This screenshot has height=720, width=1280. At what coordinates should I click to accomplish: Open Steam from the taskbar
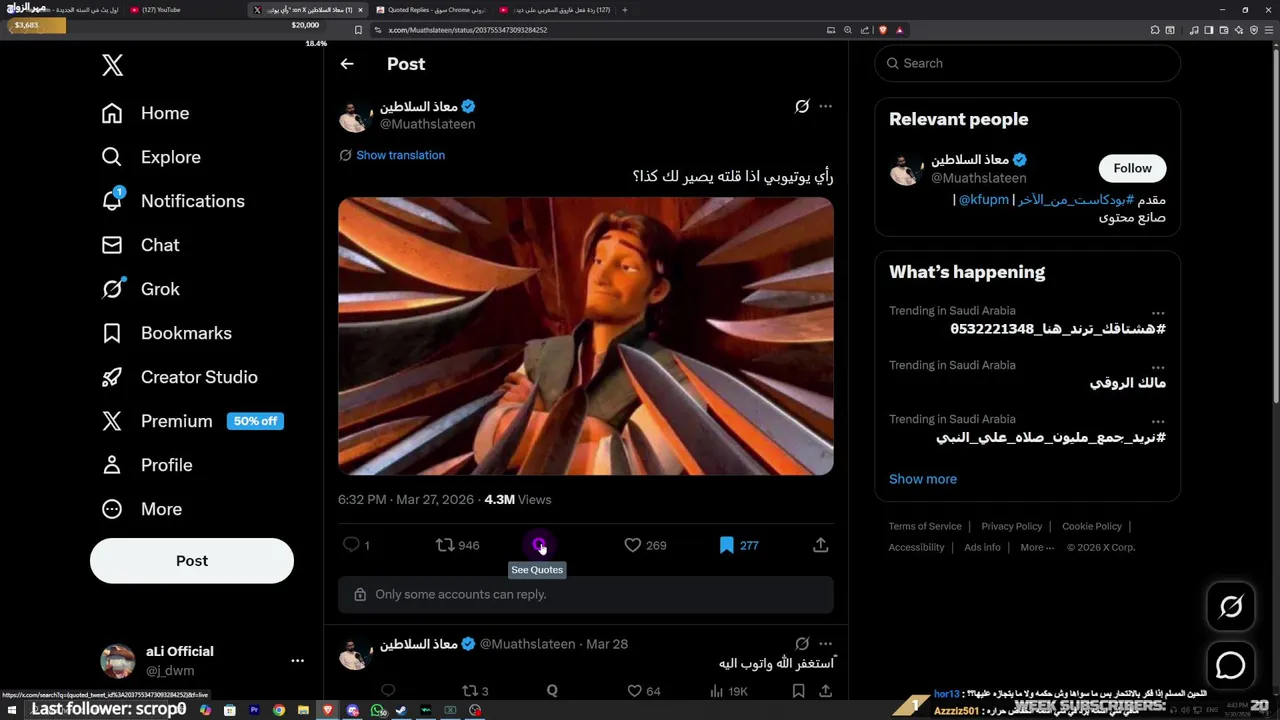click(x=402, y=710)
